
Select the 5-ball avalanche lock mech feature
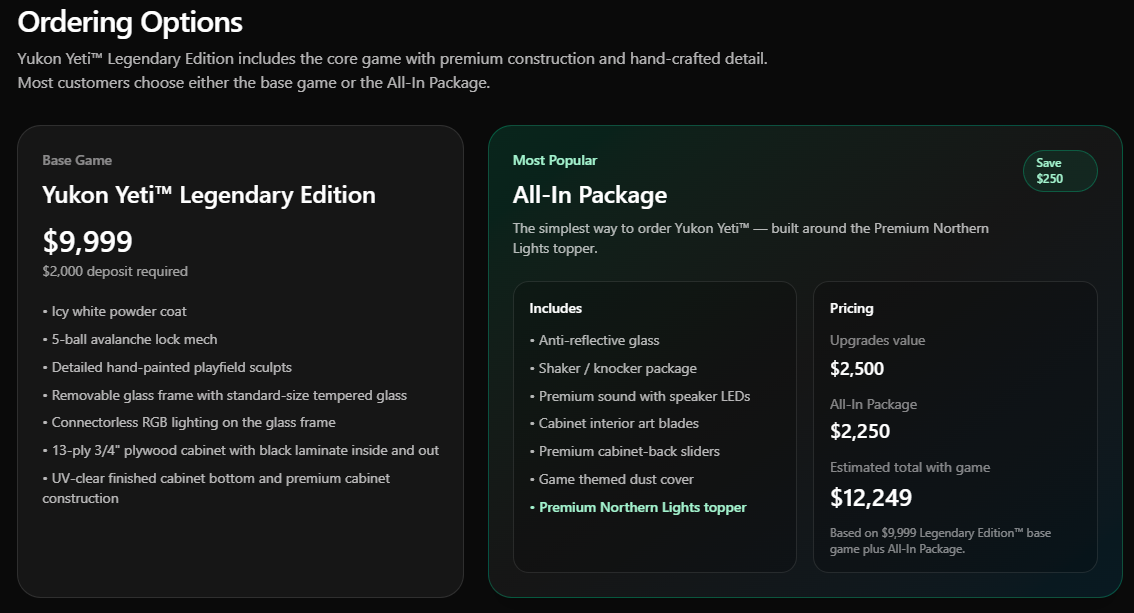tap(134, 339)
